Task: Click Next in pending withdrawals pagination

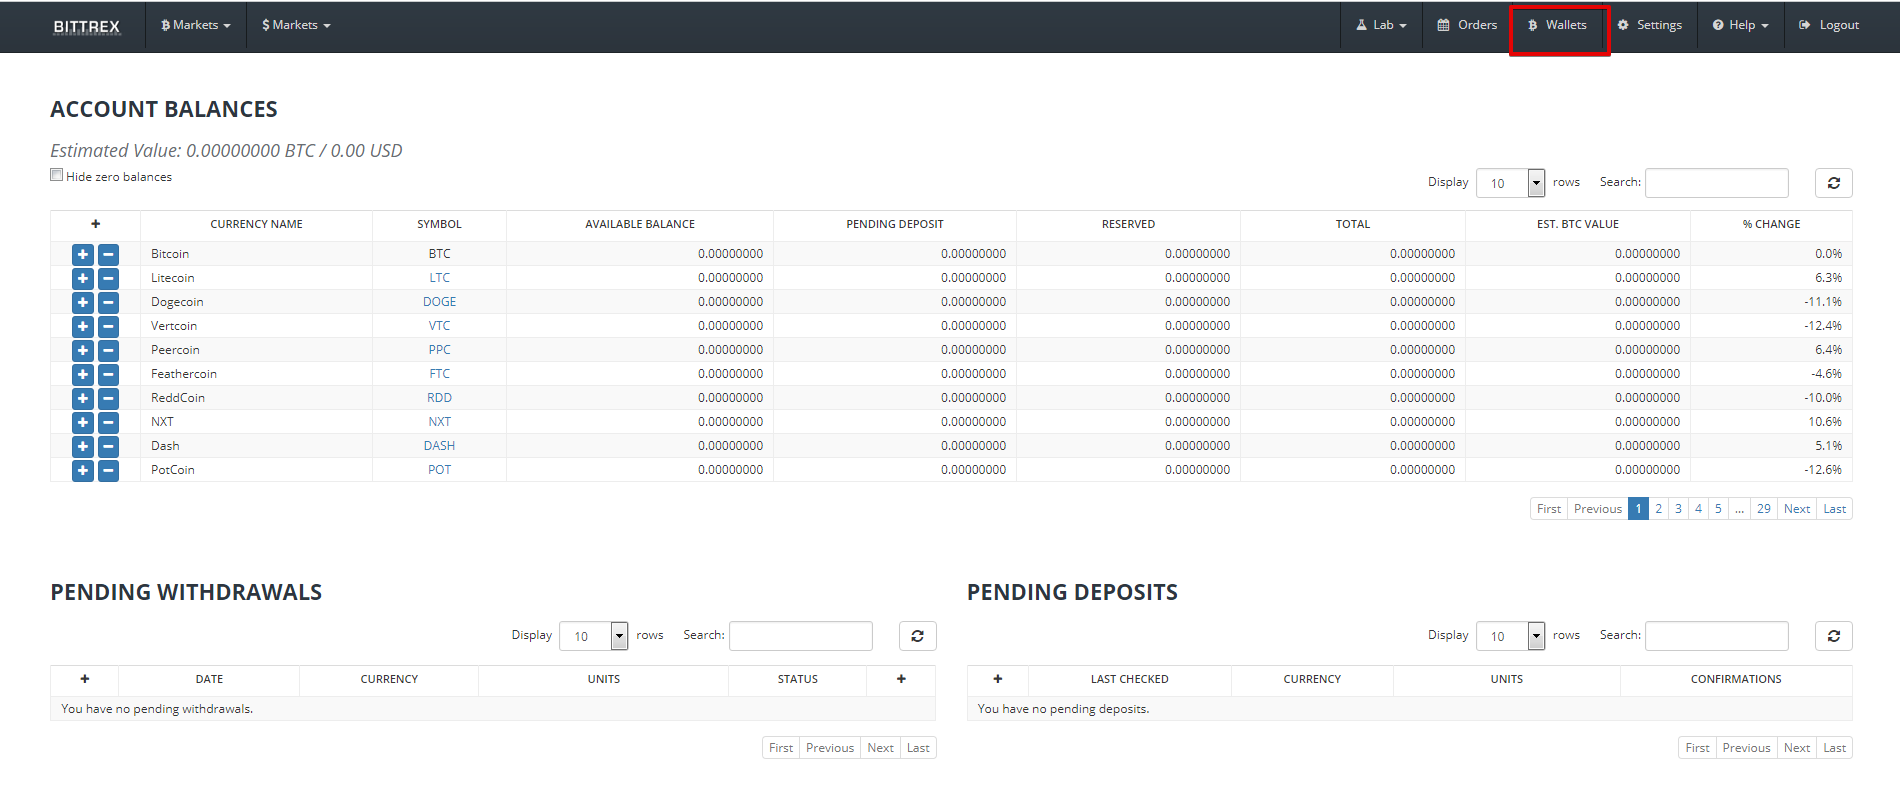Action: tap(880, 748)
